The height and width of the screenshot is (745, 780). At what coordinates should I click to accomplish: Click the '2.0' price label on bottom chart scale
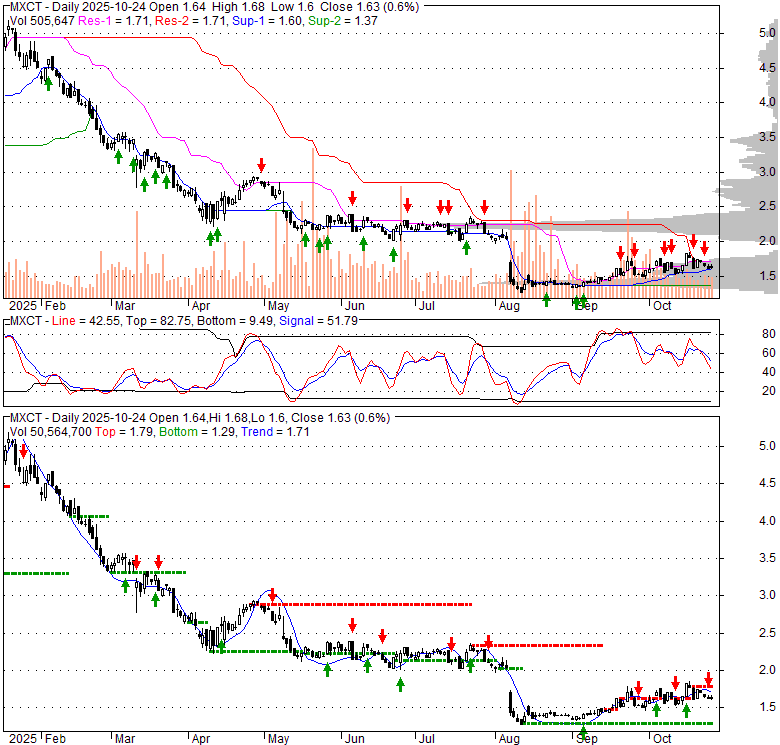pos(767,670)
